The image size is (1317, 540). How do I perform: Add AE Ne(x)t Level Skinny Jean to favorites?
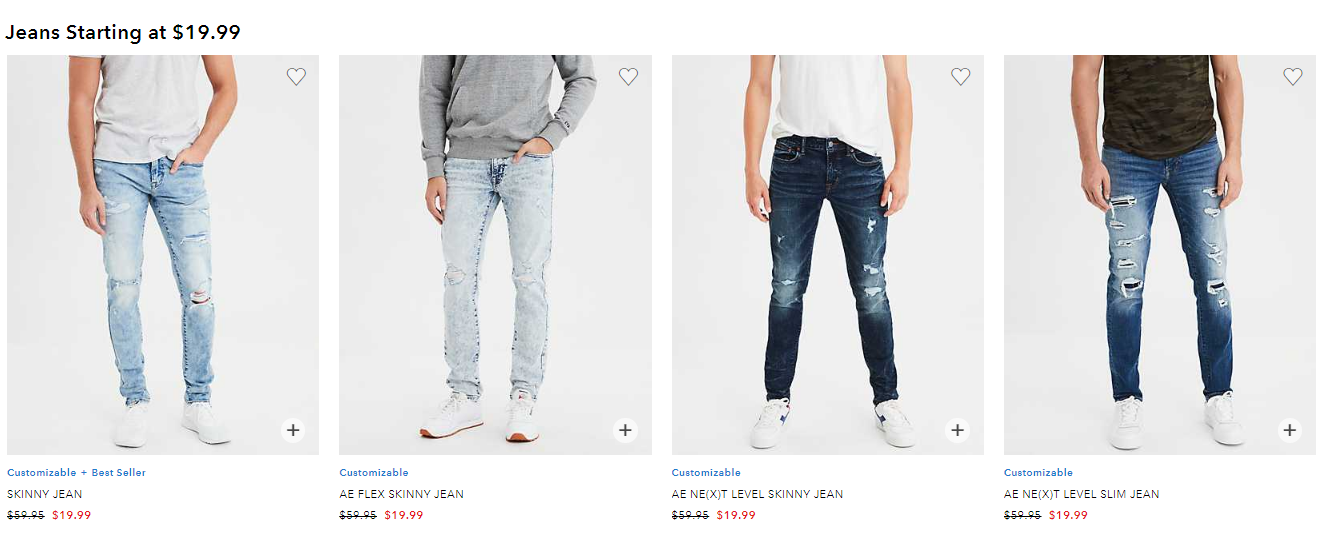[960, 76]
